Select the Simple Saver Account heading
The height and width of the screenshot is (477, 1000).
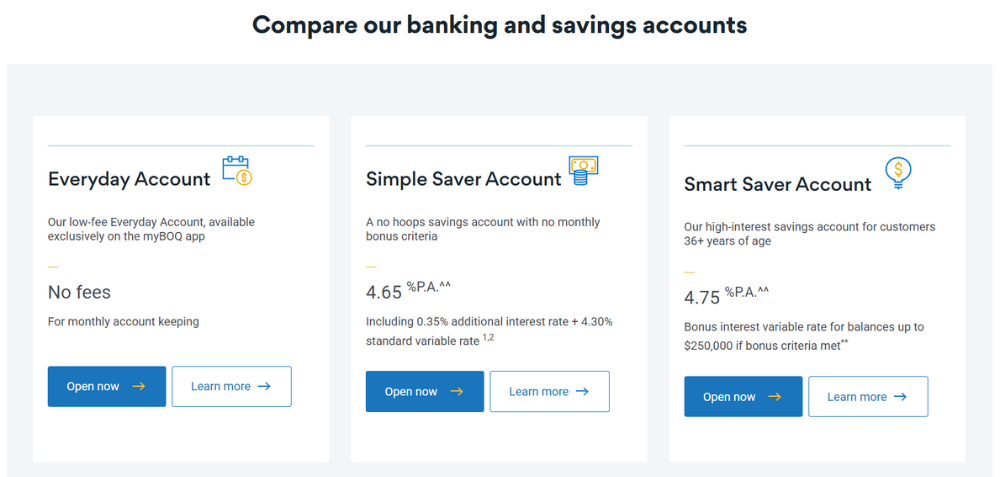pyautogui.click(x=463, y=179)
